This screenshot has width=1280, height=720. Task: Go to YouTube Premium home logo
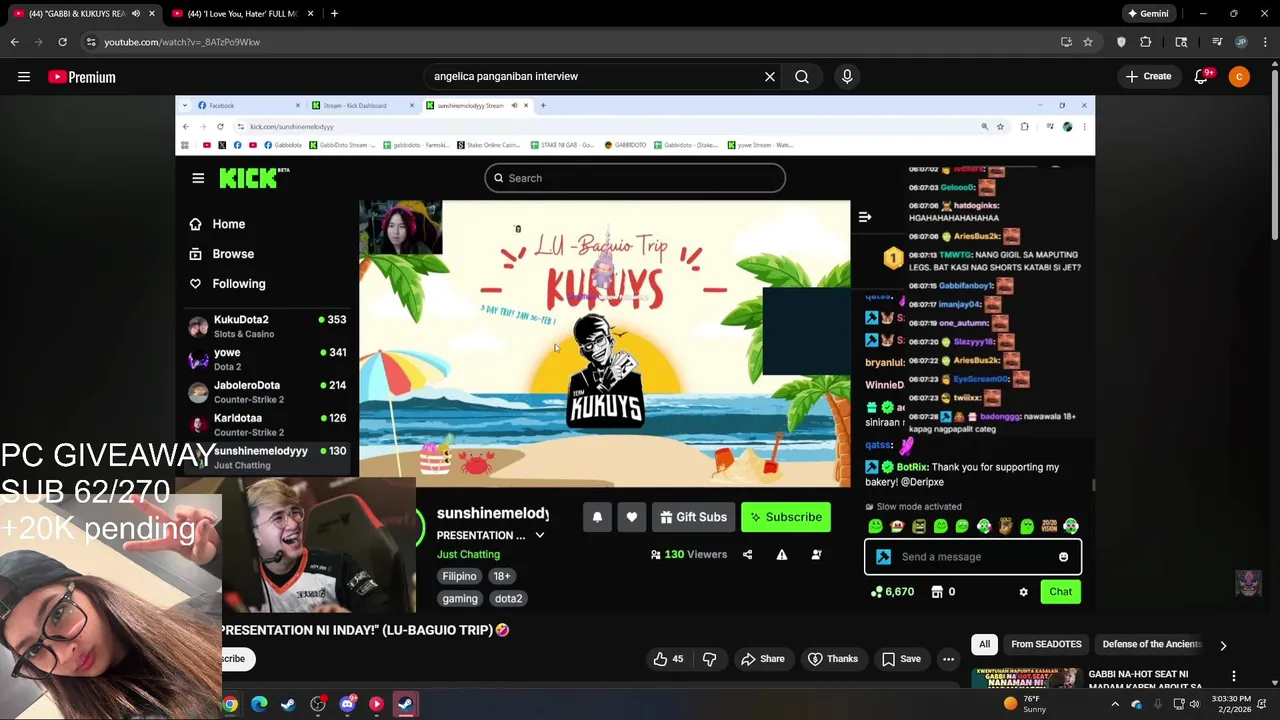coord(82,77)
